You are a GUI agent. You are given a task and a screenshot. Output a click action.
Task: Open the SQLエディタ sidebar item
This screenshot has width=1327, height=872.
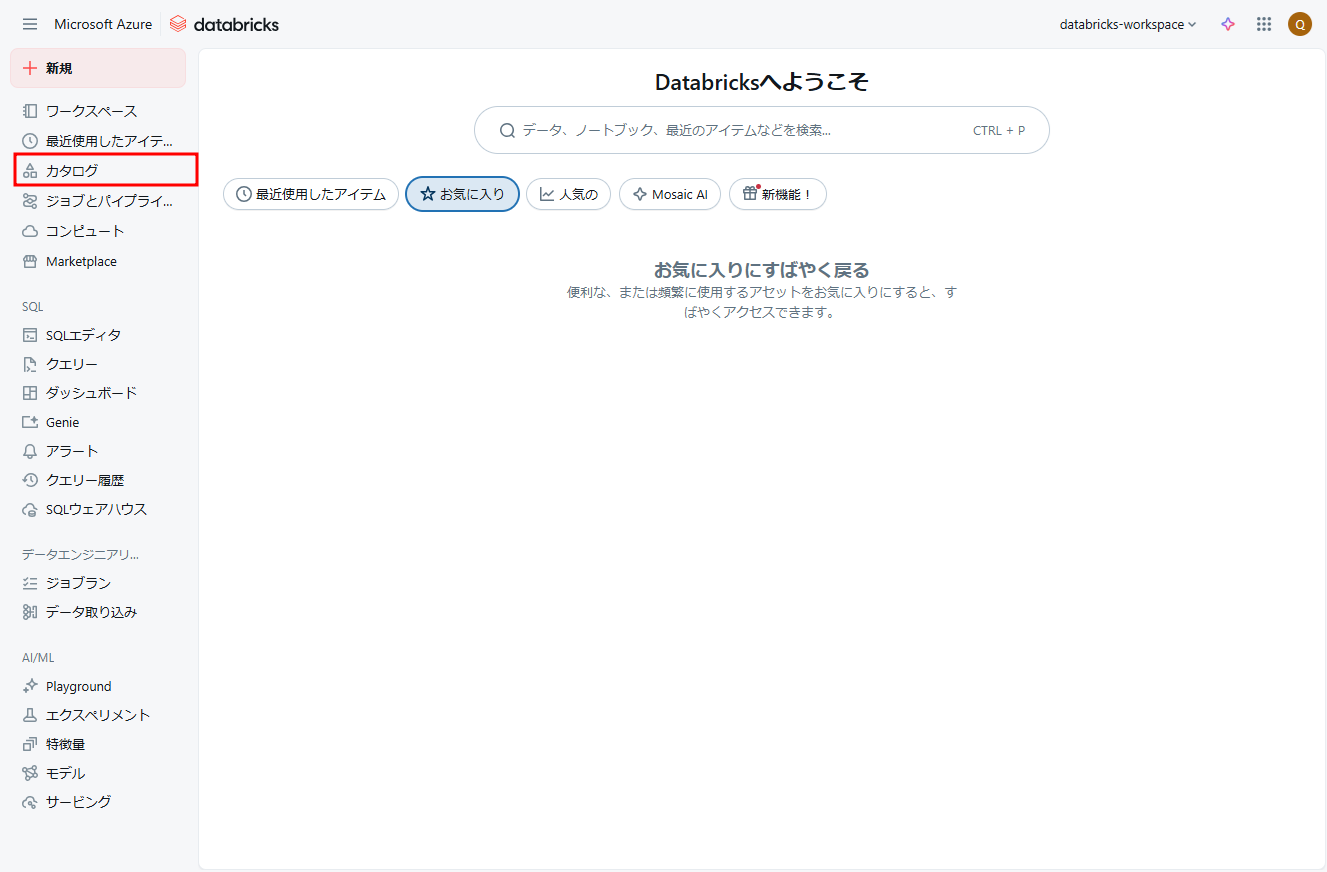pyautogui.click(x=83, y=335)
